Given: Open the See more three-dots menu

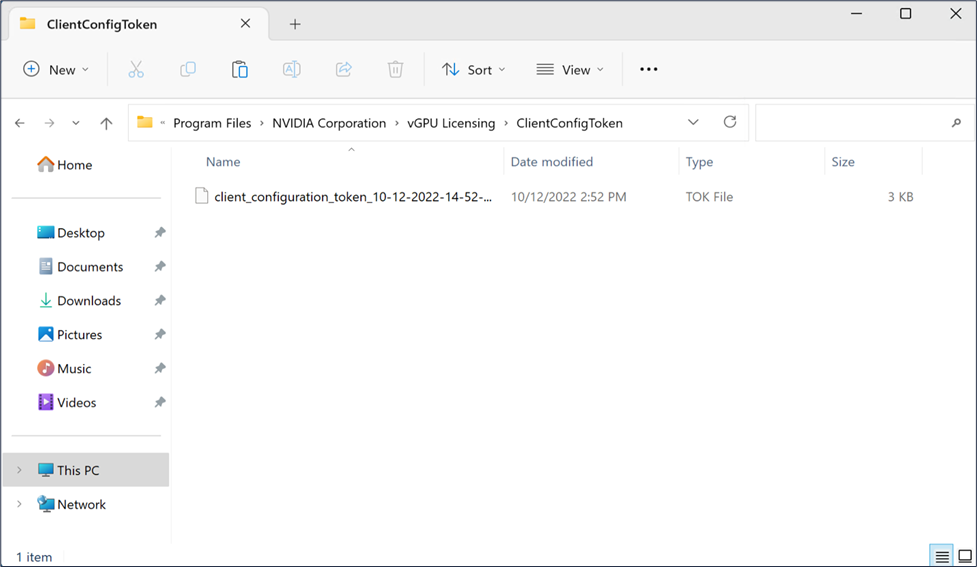Looking at the screenshot, I should 649,69.
